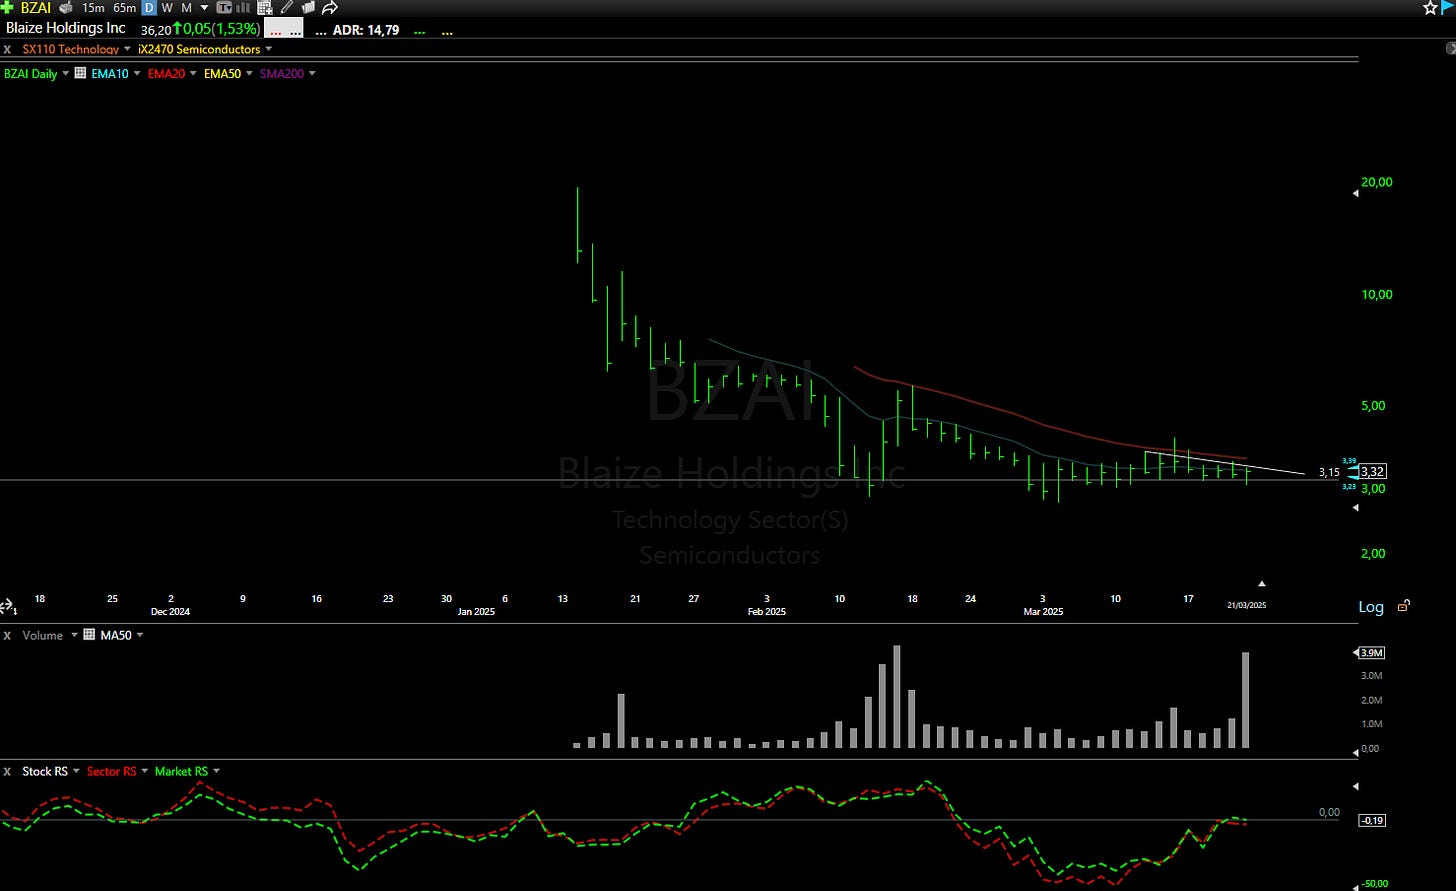Viewport: 1456px width, 891px height.
Task: Open the EMA10 dropdown arrow
Action: click(137, 73)
